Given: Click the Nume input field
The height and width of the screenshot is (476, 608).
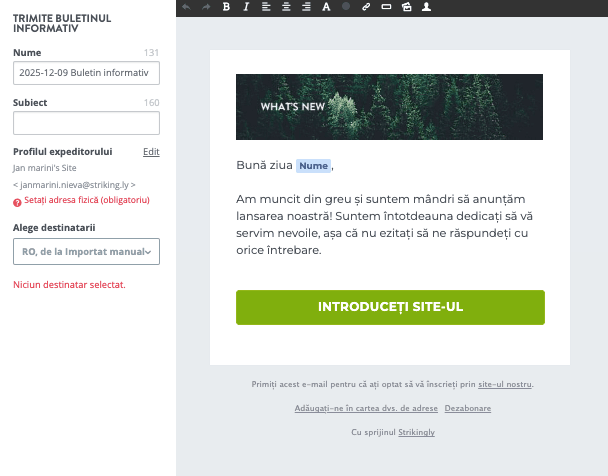Looking at the screenshot, I should [86, 73].
